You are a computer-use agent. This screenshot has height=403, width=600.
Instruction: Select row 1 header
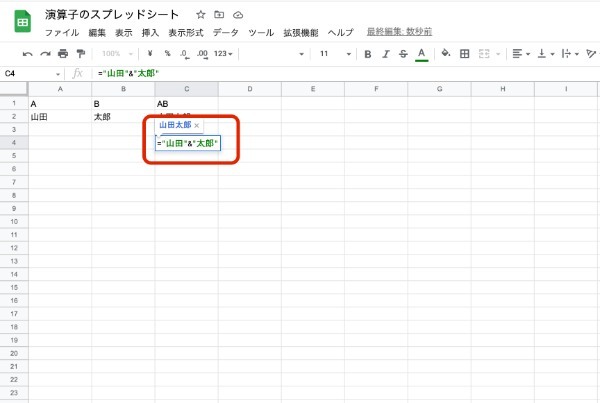tap(14, 103)
